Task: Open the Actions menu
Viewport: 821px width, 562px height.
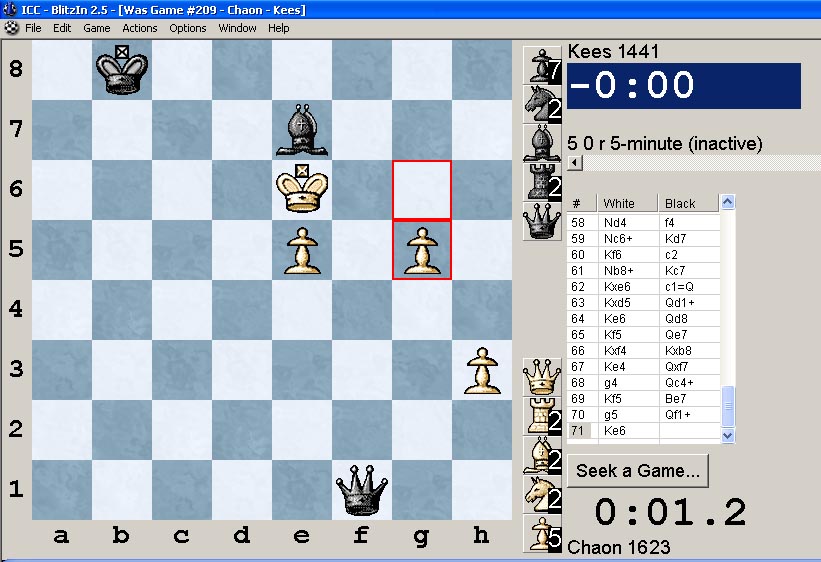Action: (140, 28)
